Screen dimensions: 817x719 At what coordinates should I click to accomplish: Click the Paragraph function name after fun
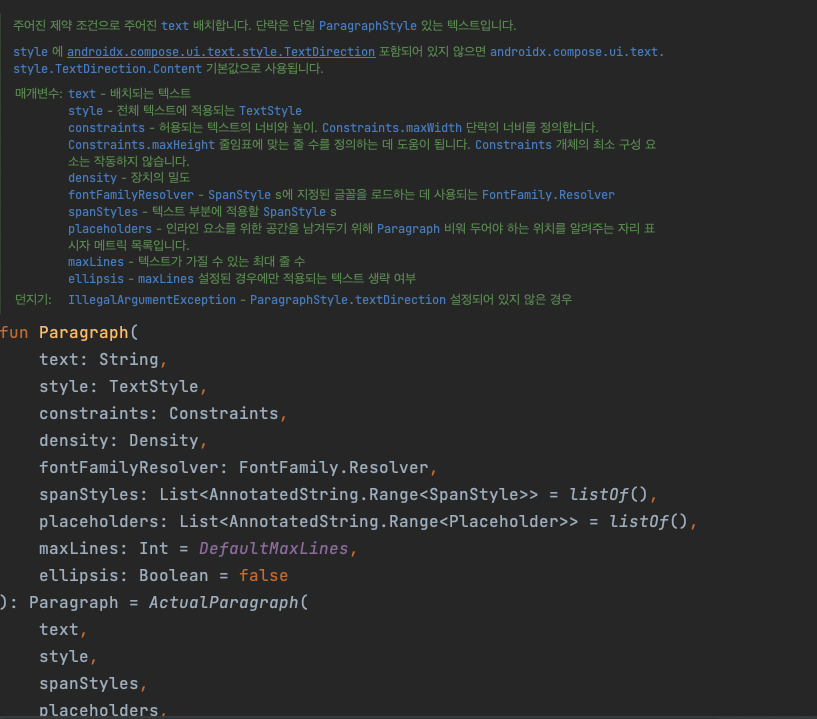tap(83, 332)
